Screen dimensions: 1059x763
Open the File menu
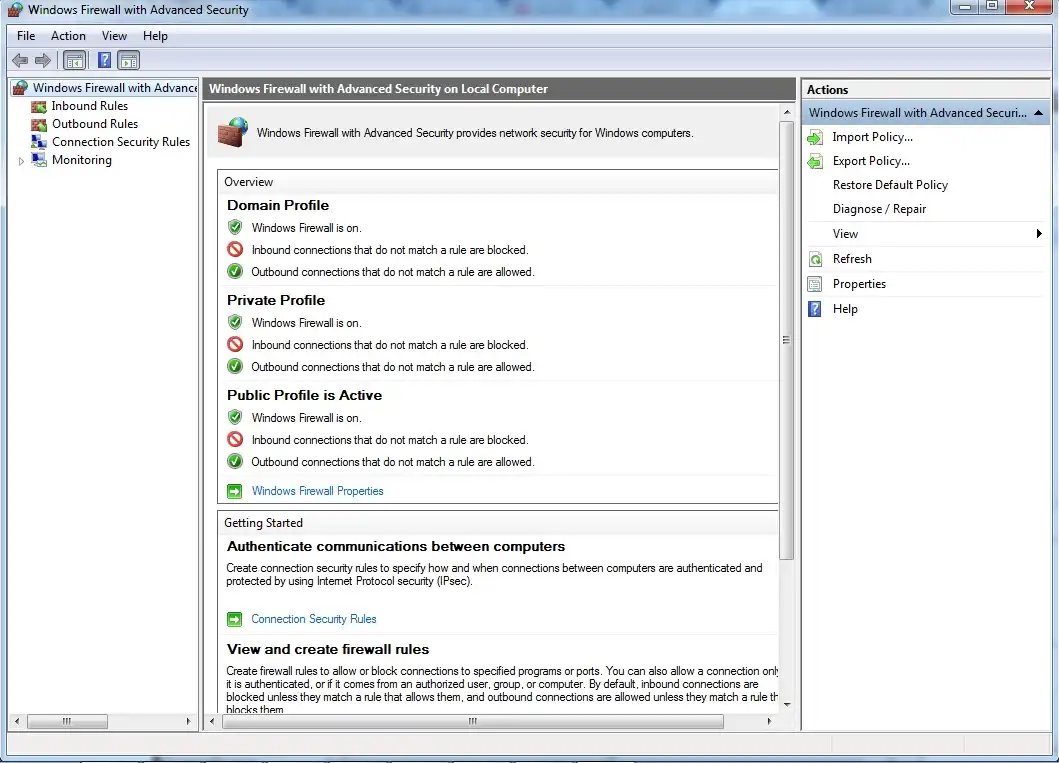(x=26, y=36)
